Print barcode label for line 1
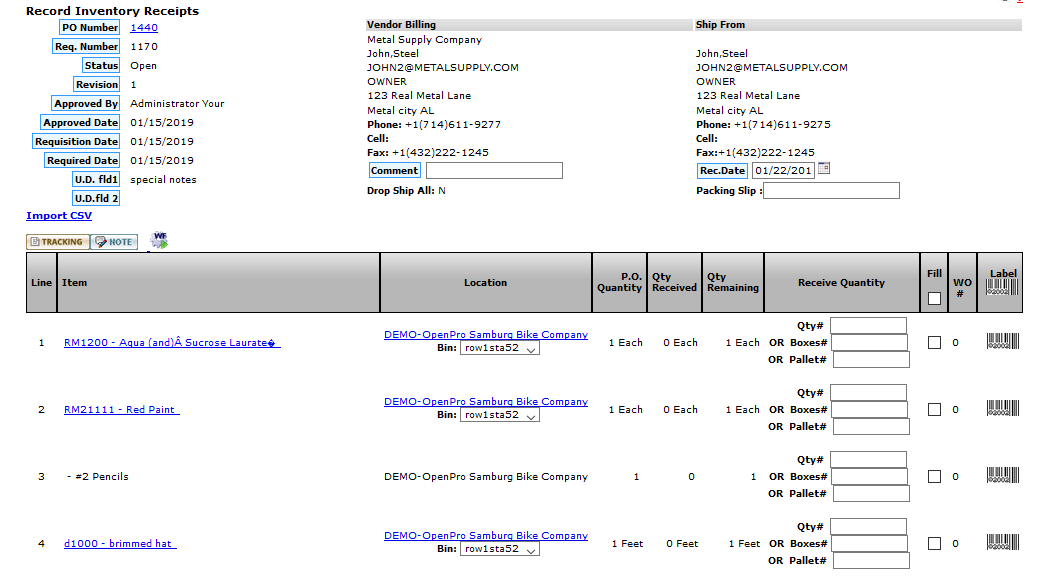 pyautogui.click(x=1002, y=342)
